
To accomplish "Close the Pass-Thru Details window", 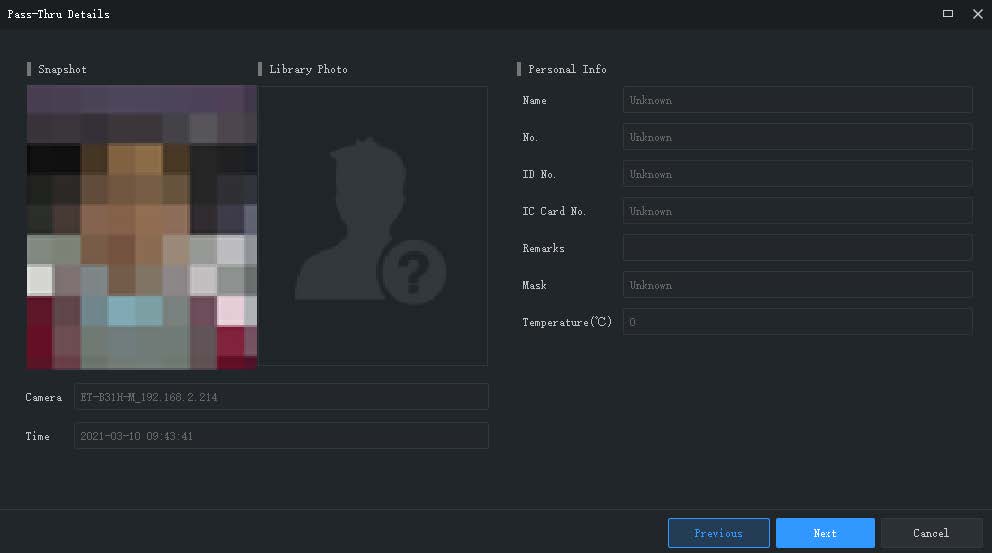I will click(x=977, y=13).
